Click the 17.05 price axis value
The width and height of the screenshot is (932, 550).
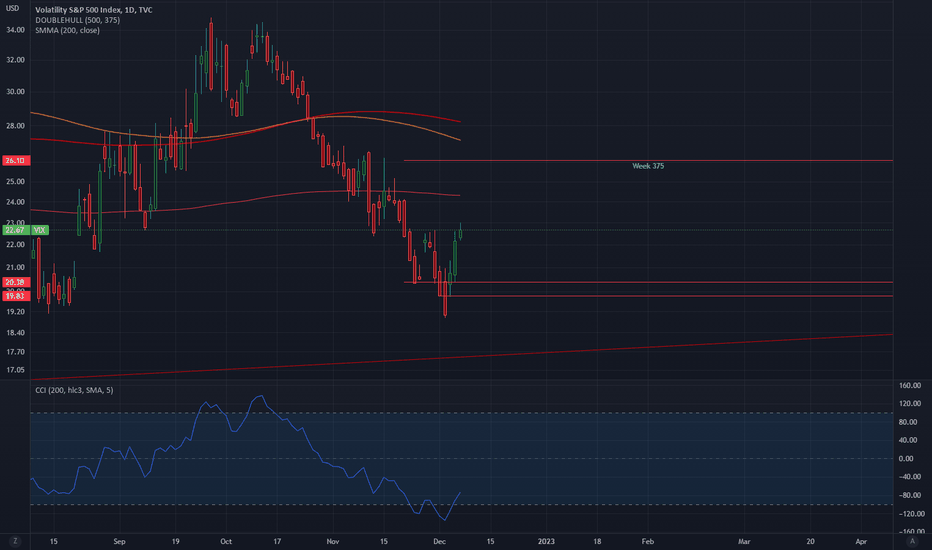pyautogui.click(x=15, y=370)
